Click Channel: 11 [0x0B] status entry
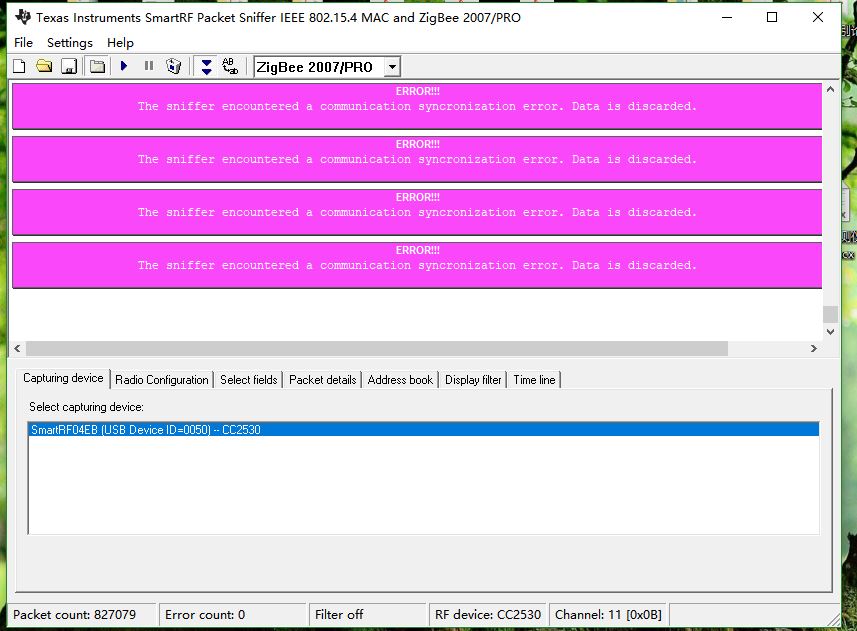This screenshot has height=631, width=857. (x=608, y=615)
